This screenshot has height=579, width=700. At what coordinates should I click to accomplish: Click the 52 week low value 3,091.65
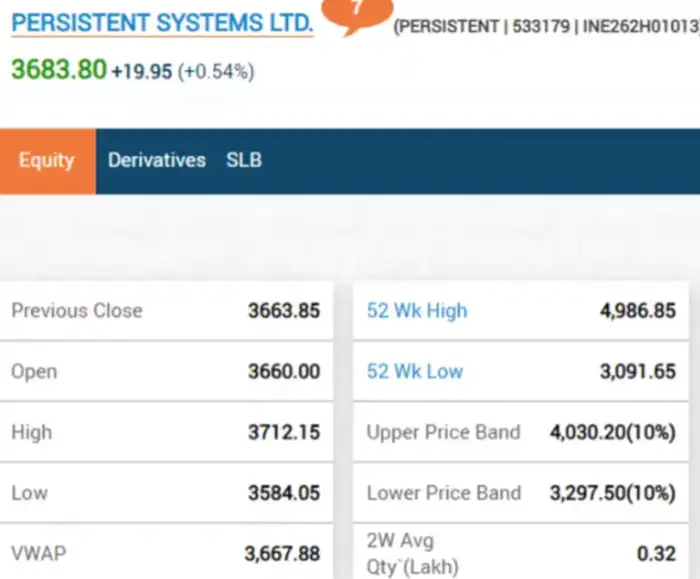click(x=638, y=371)
